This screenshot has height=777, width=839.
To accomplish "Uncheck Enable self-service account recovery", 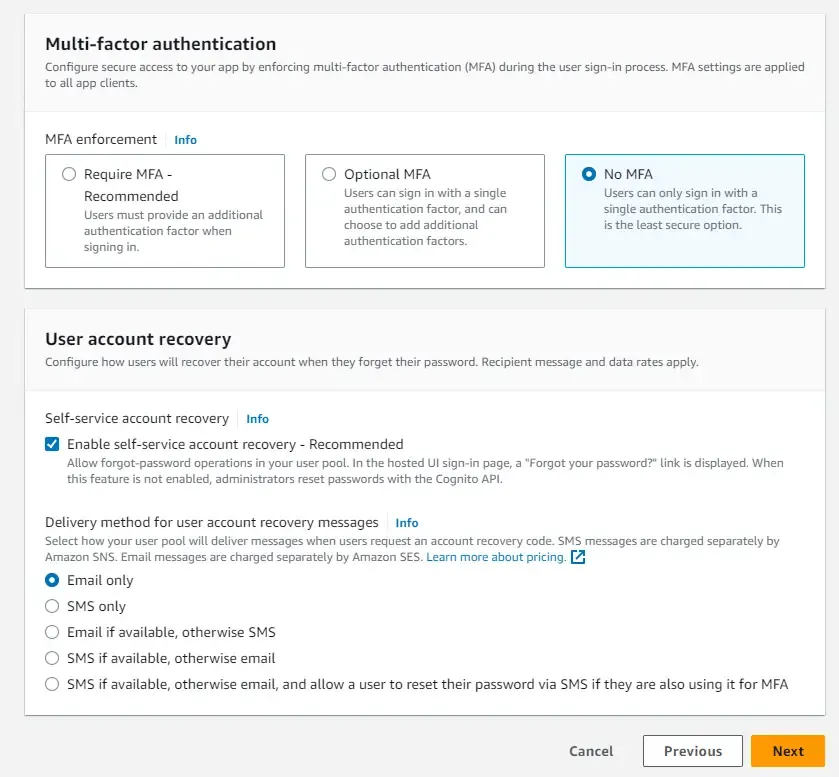I will pyautogui.click(x=51, y=444).
